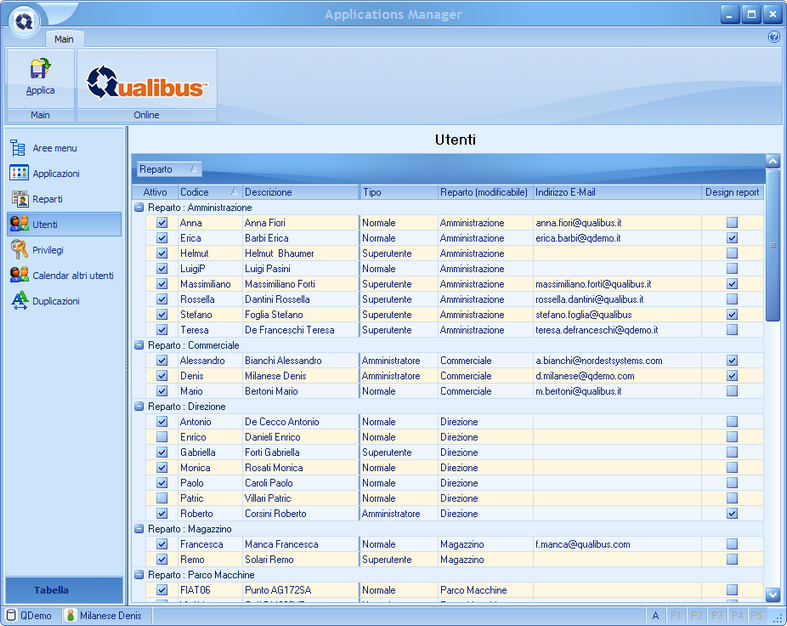Collapse the Reparto : Magazzino group
The width and height of the screenshot is (787, 626).
coord(139,529)
